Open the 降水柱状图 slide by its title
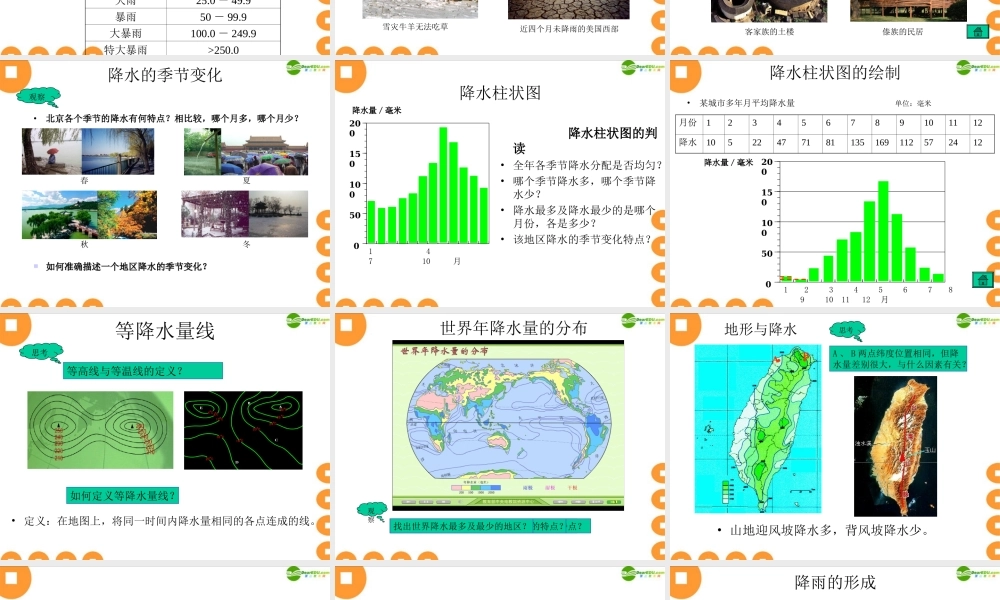The image size is (1000, 600). coord(500,93)
